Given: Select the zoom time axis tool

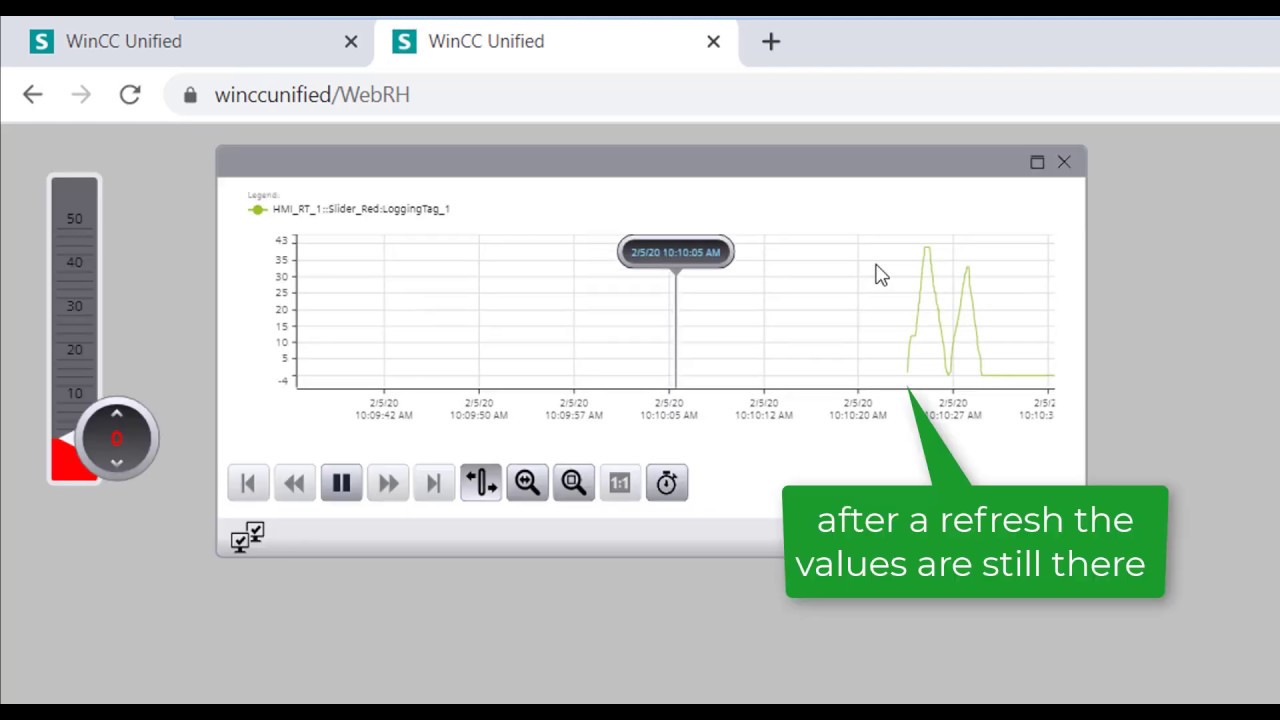Looking at the screenshot, I should pyautogui.click(x=527, y=483).
